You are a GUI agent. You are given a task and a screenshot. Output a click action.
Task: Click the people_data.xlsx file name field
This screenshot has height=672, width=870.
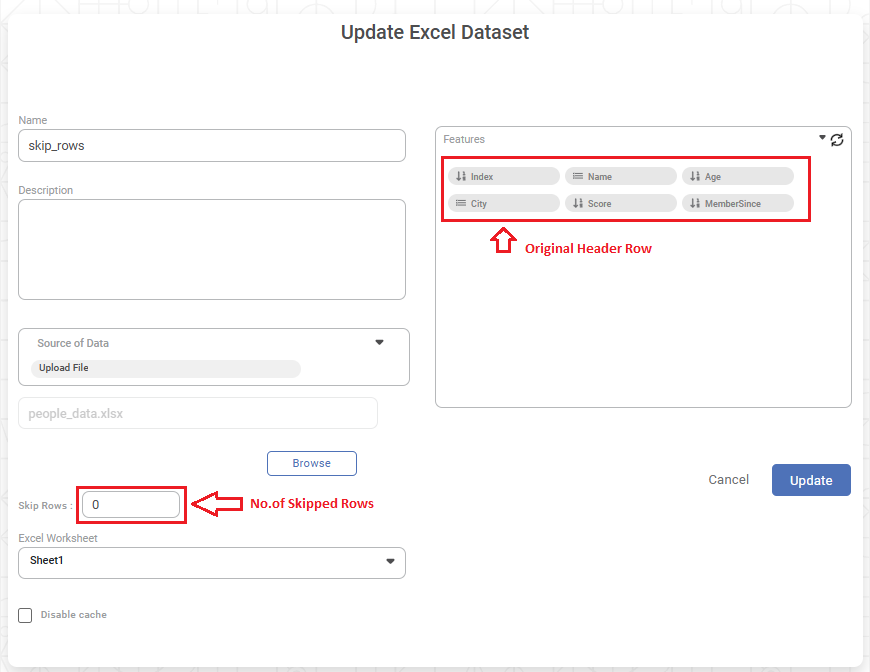pos(197,413)
